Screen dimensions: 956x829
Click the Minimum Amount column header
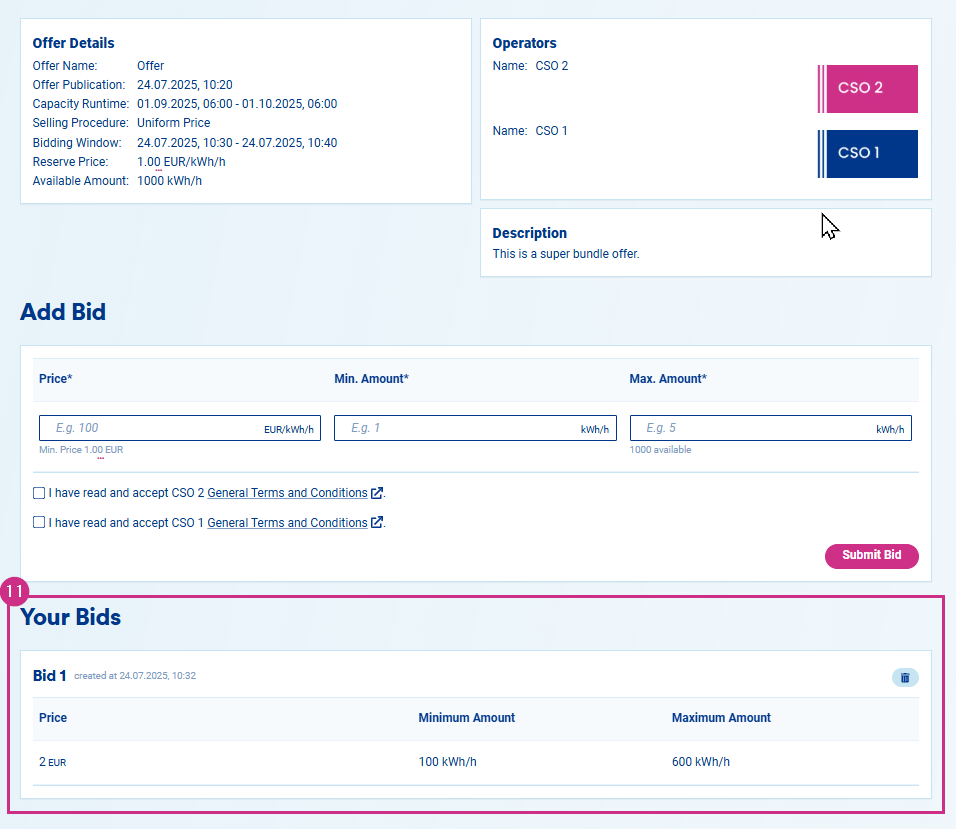466,717
